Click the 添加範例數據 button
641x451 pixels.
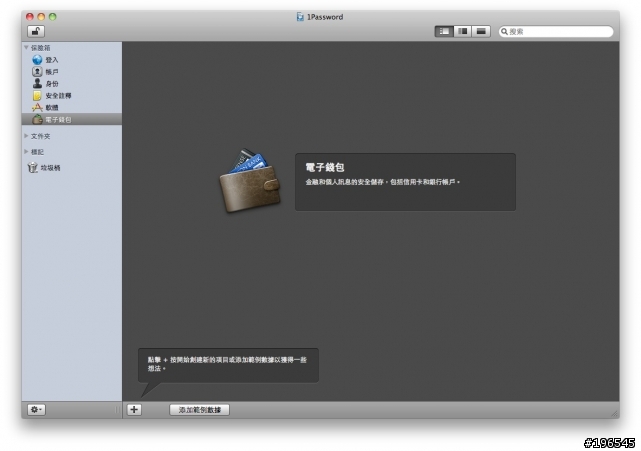coord(199,410)
